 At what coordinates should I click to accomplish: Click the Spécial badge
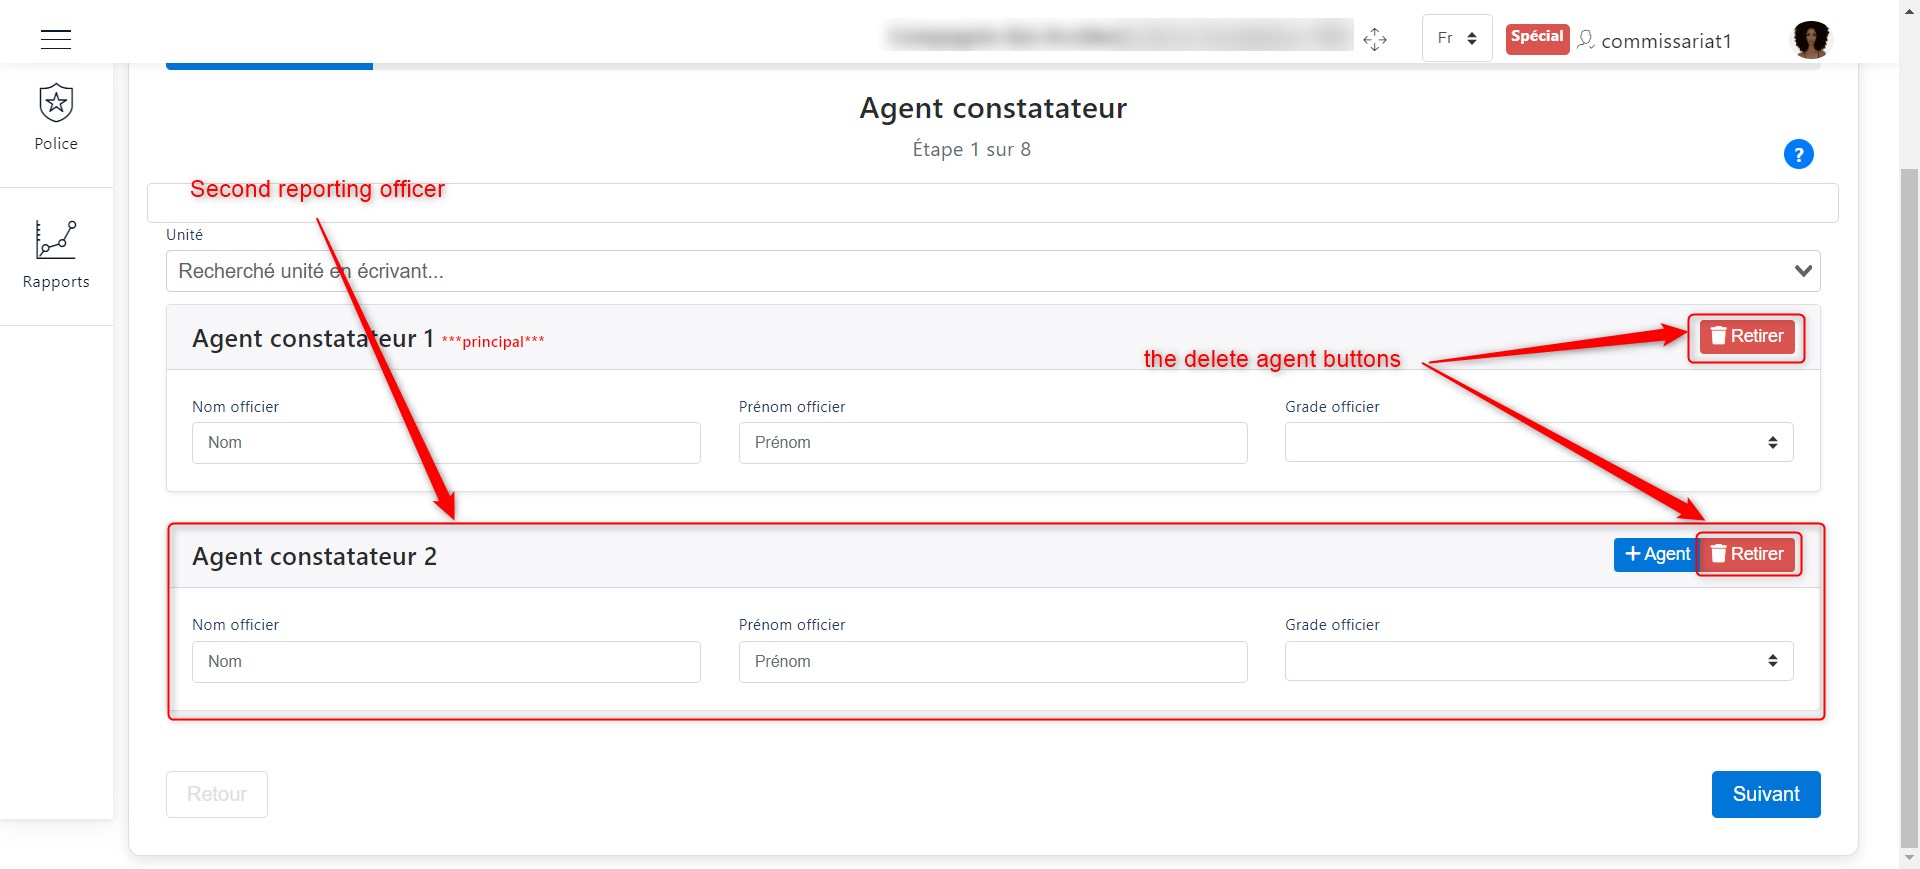pos(1537,38)
